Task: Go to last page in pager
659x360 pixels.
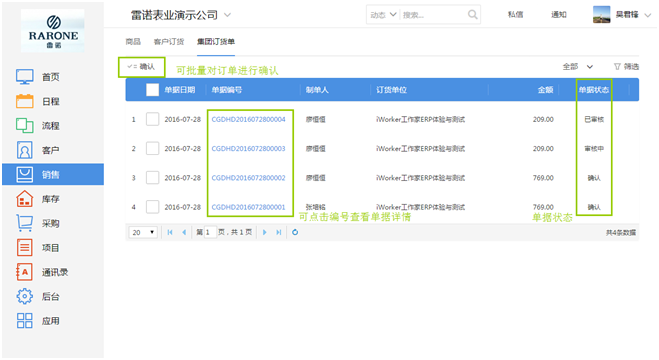Action: [279, 232]
